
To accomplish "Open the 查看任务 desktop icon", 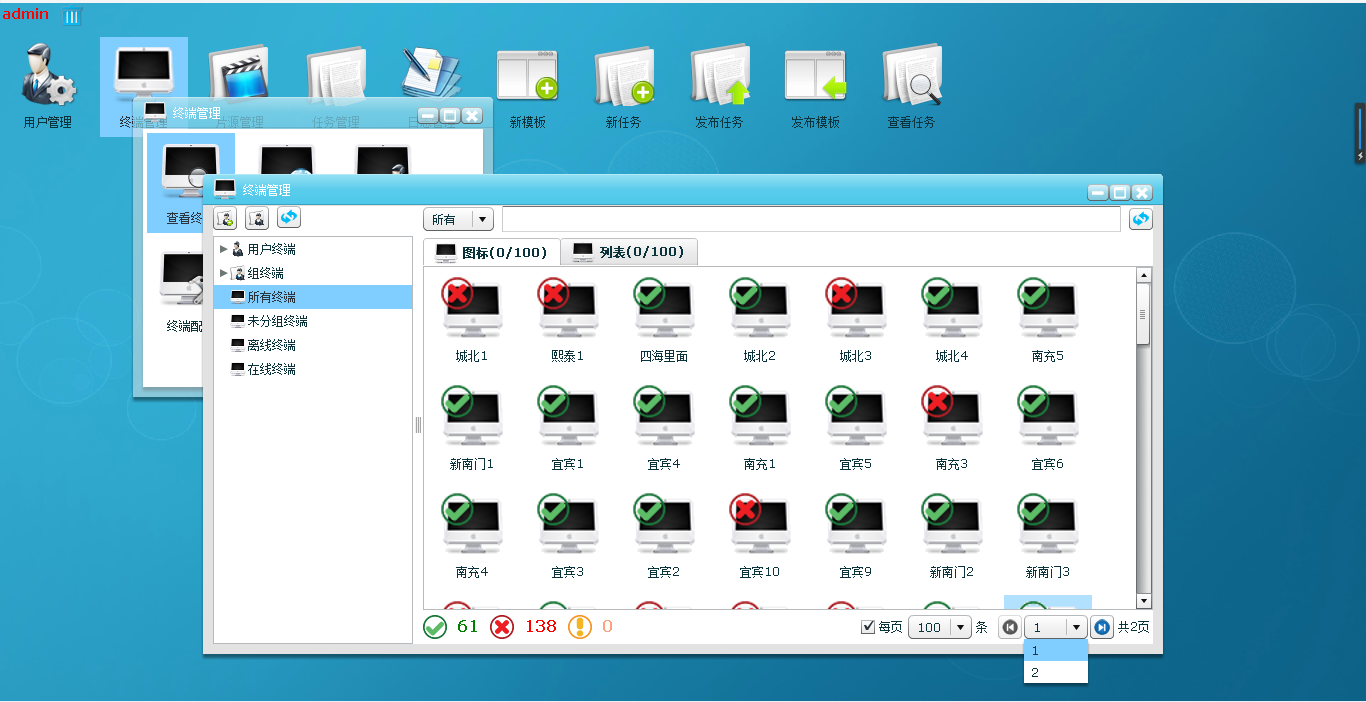I will (911, 87).
